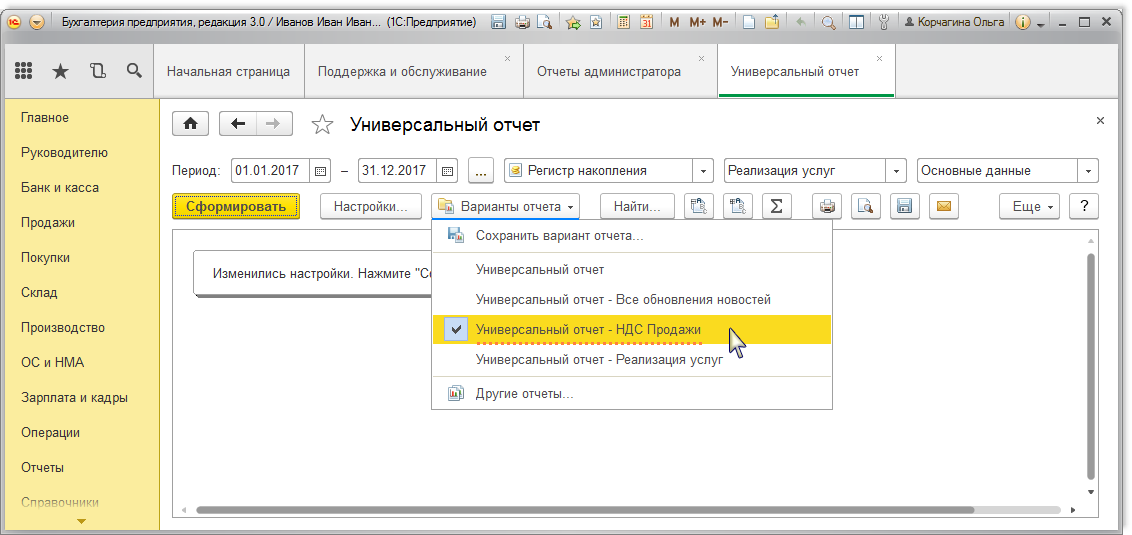Click the M+ memory add button

(x=697, y=22)
